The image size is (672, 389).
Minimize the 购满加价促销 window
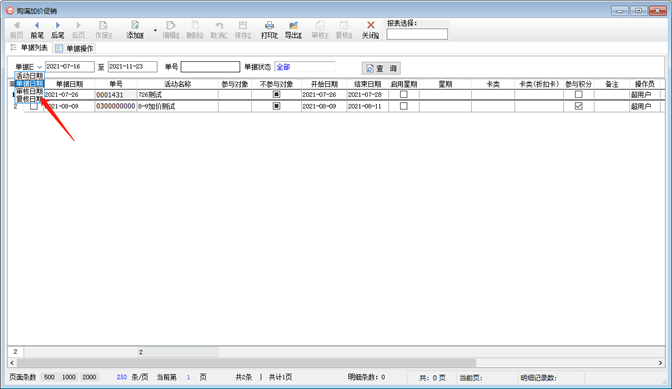[x=620, y=11]
